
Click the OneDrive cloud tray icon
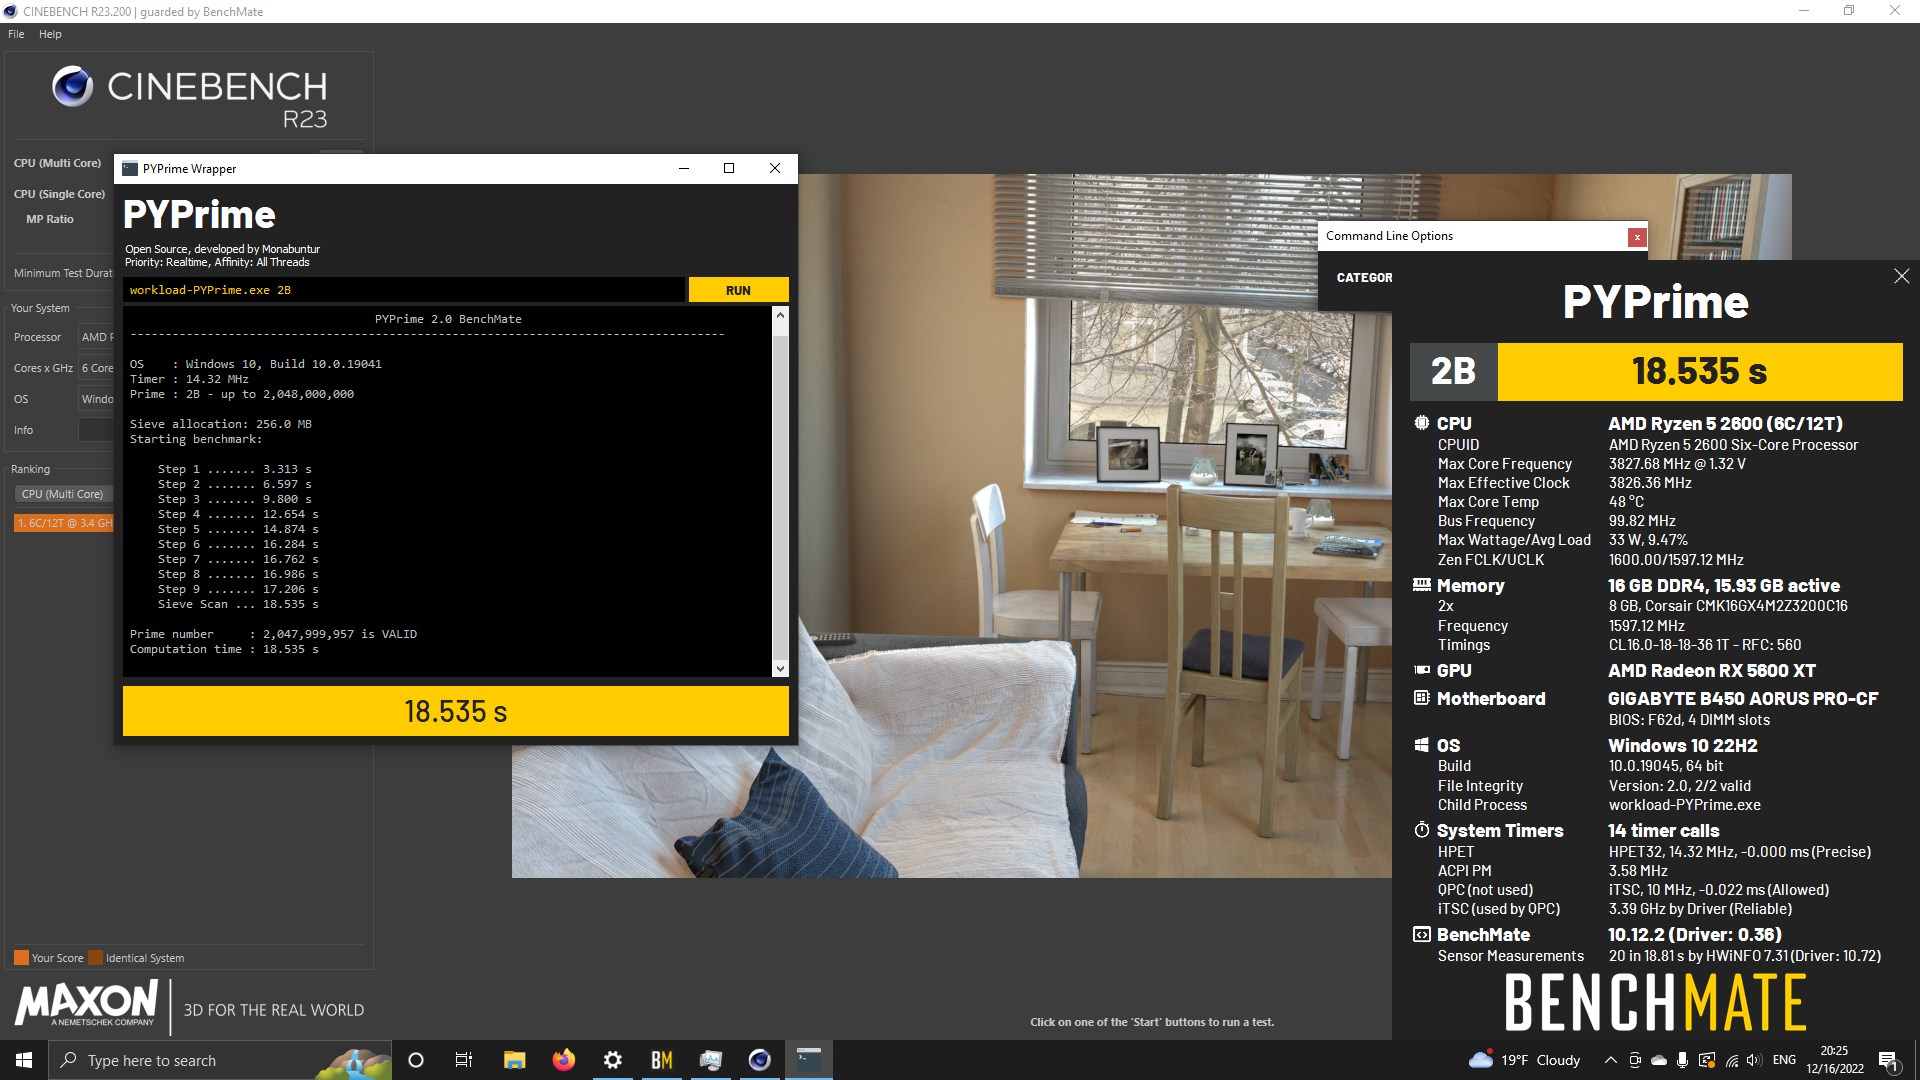[1659, 1060]
